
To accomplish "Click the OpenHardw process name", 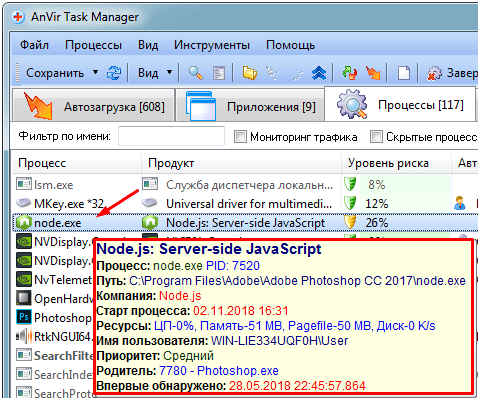I will coord(64,299).
